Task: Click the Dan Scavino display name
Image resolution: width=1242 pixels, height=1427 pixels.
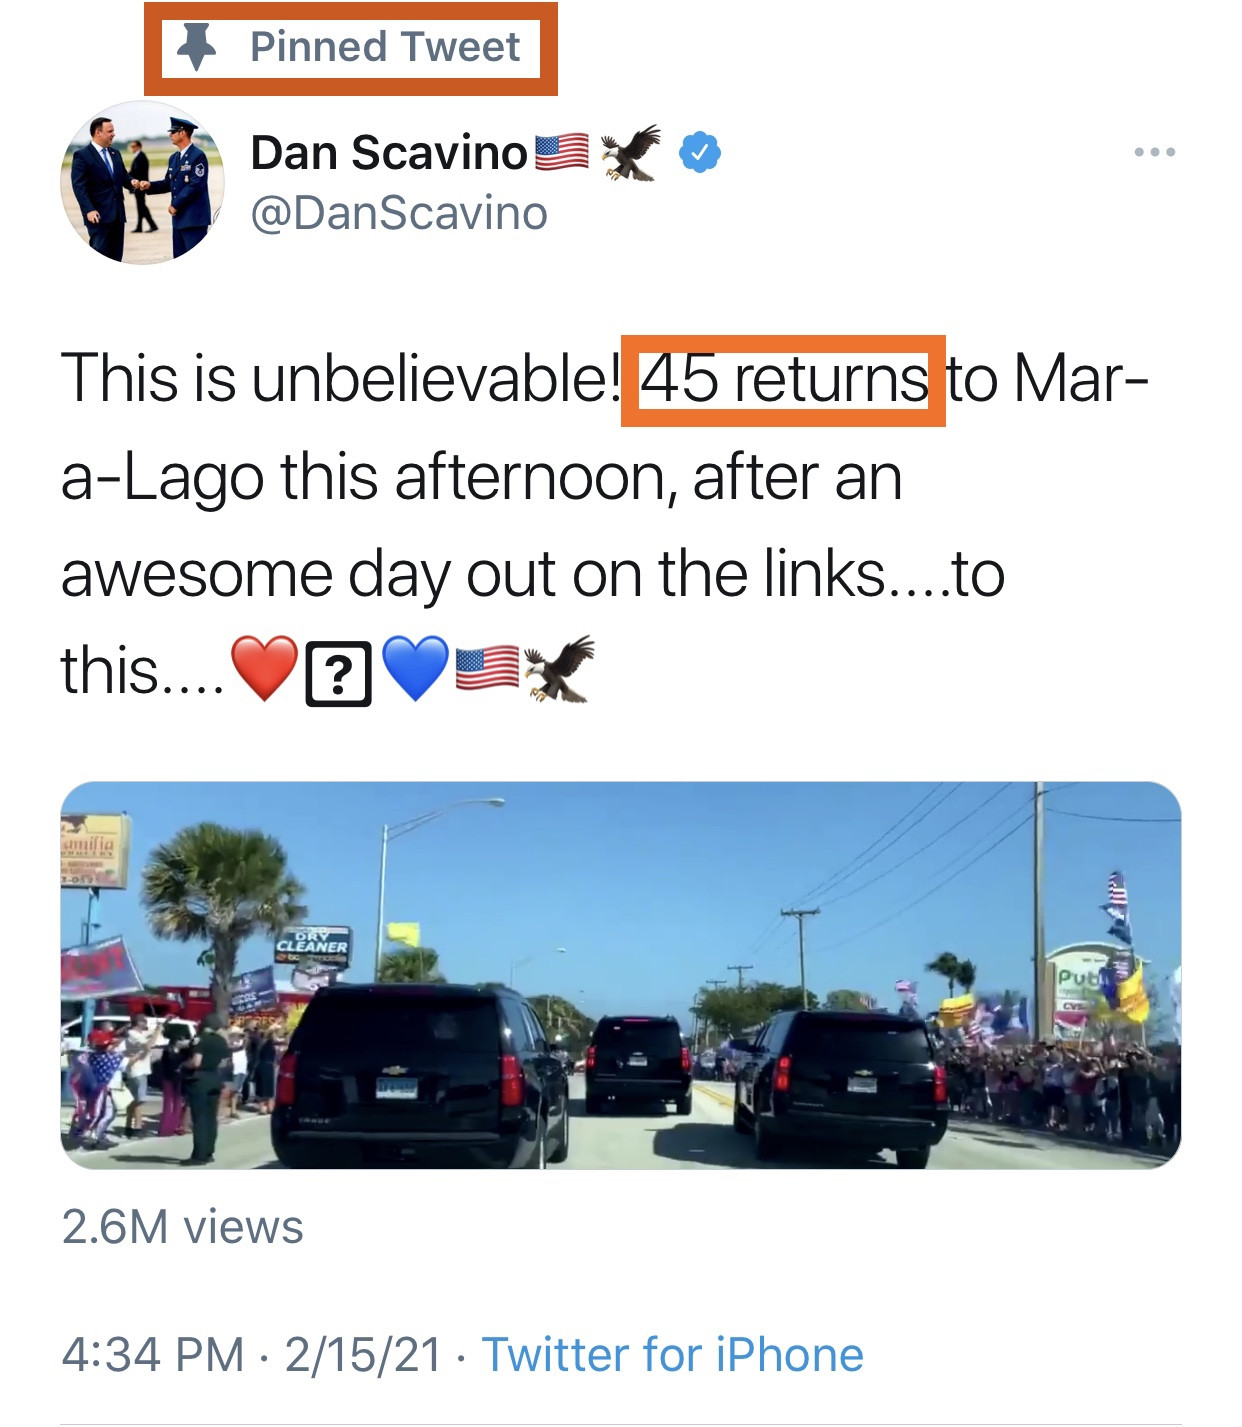Action: coord(388,153)
